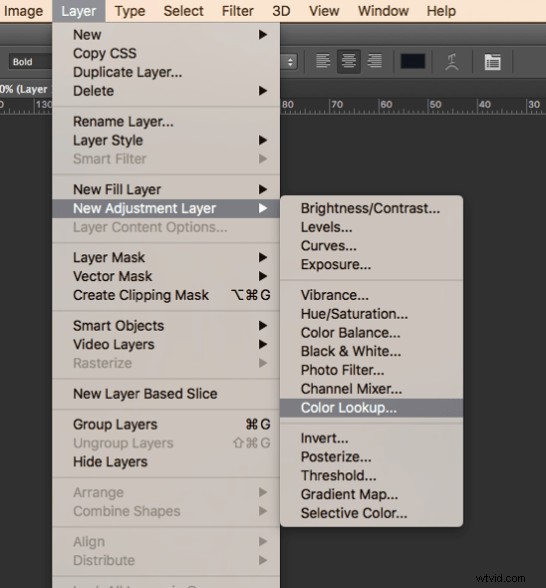Open the Select menu
This screenshot has width=546, height=588.
(x=183, y=11)
